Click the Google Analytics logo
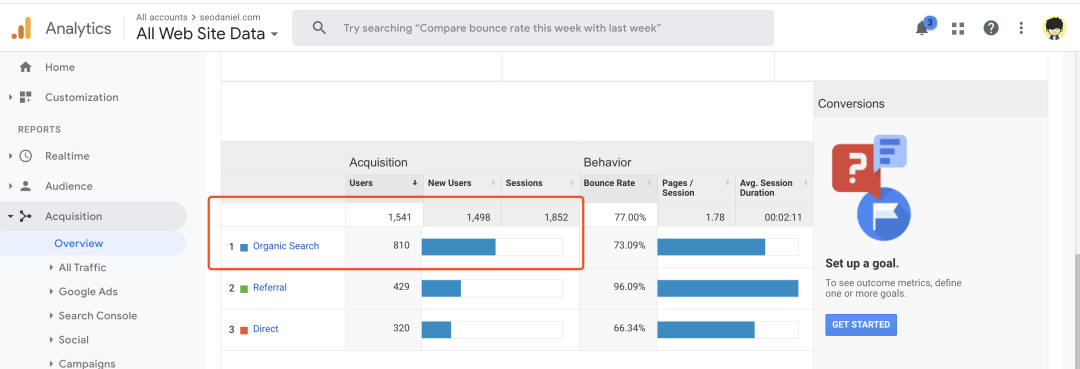The image size is (1080, 369). [x=21, y=28]
